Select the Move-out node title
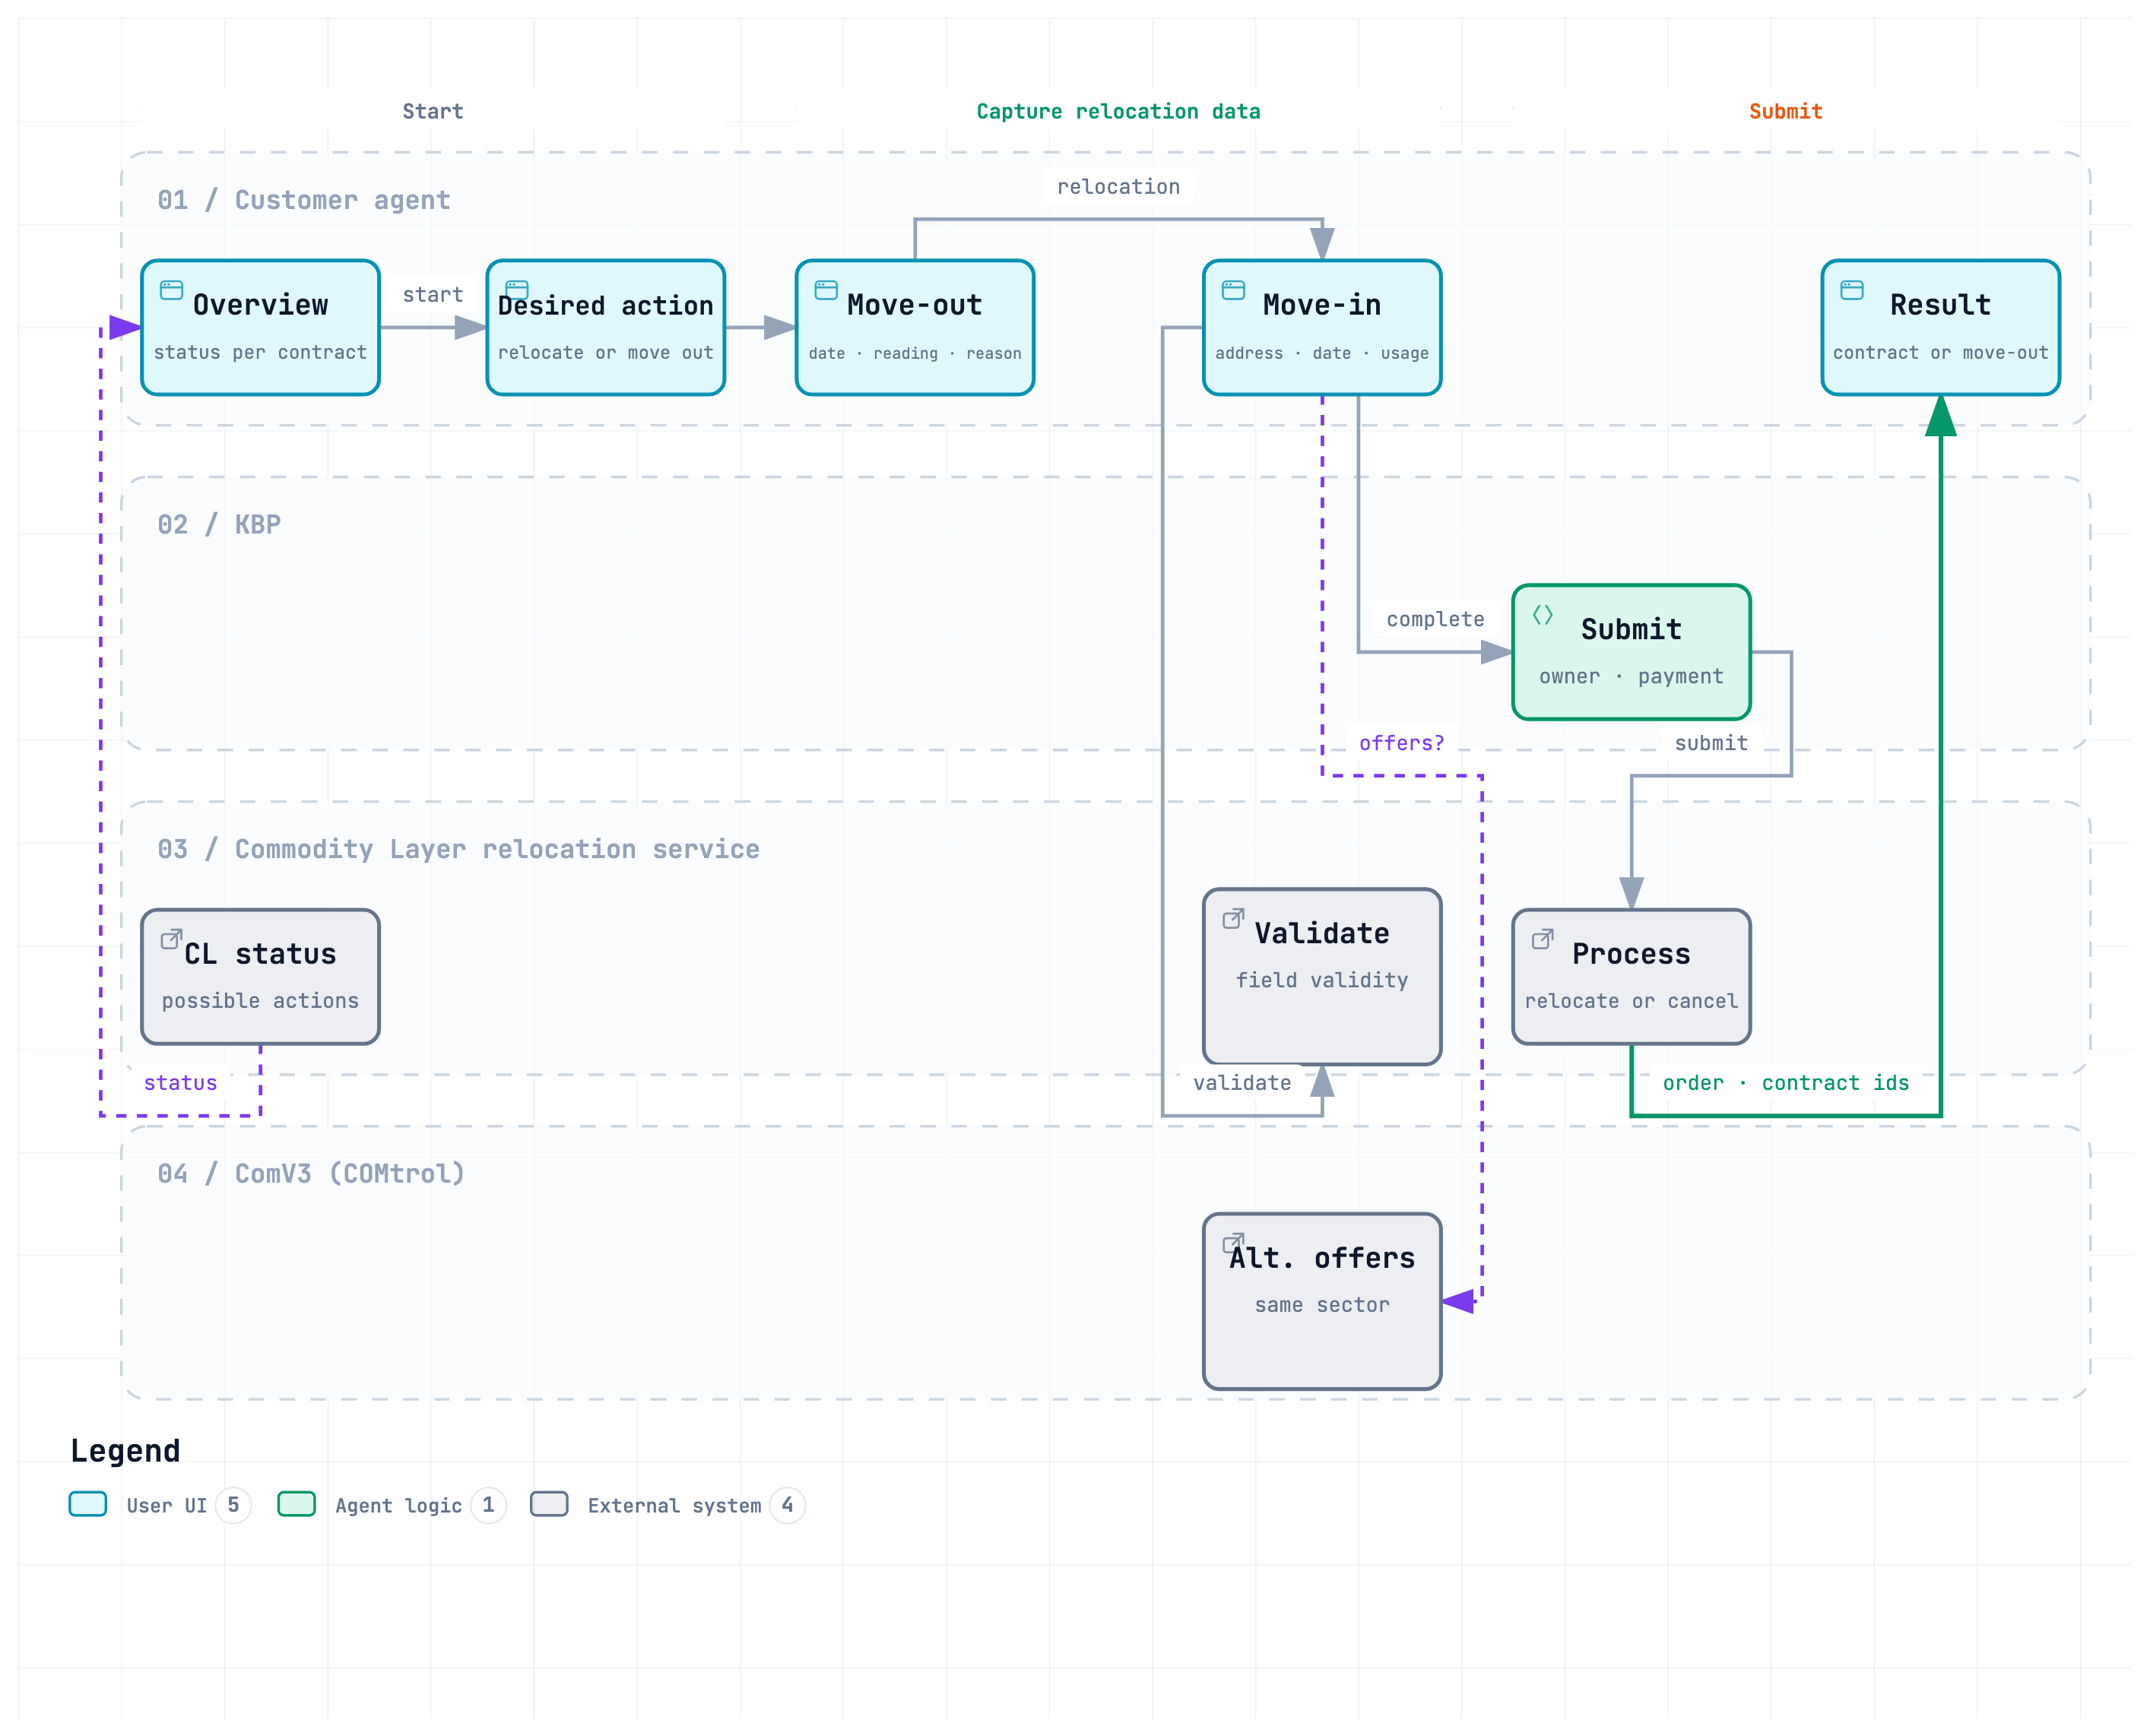The width and height of the screenshot is (2150, 1736). pyautogui.click(x=915, y=305)
